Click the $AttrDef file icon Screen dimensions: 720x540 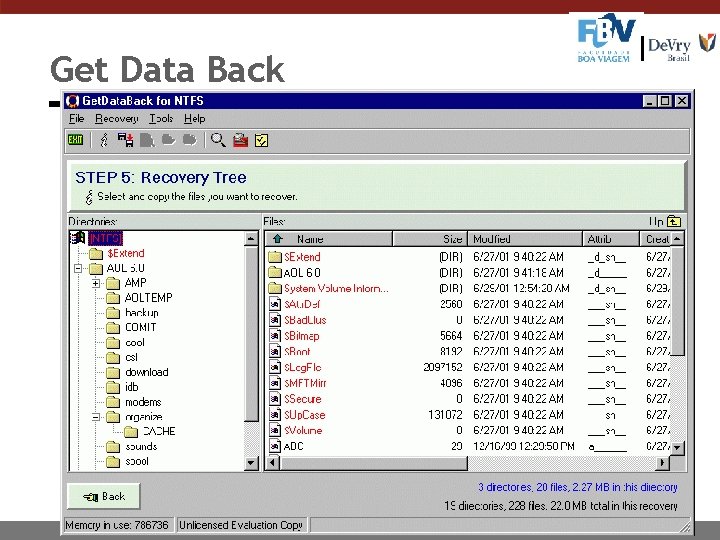coord(275,304)
